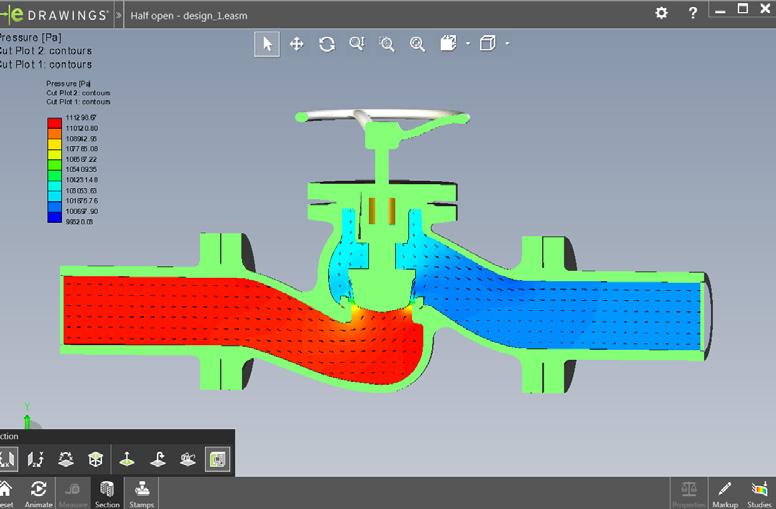Open the Section tab in bottom bar

pyautogui.click(x=107, y=492)
